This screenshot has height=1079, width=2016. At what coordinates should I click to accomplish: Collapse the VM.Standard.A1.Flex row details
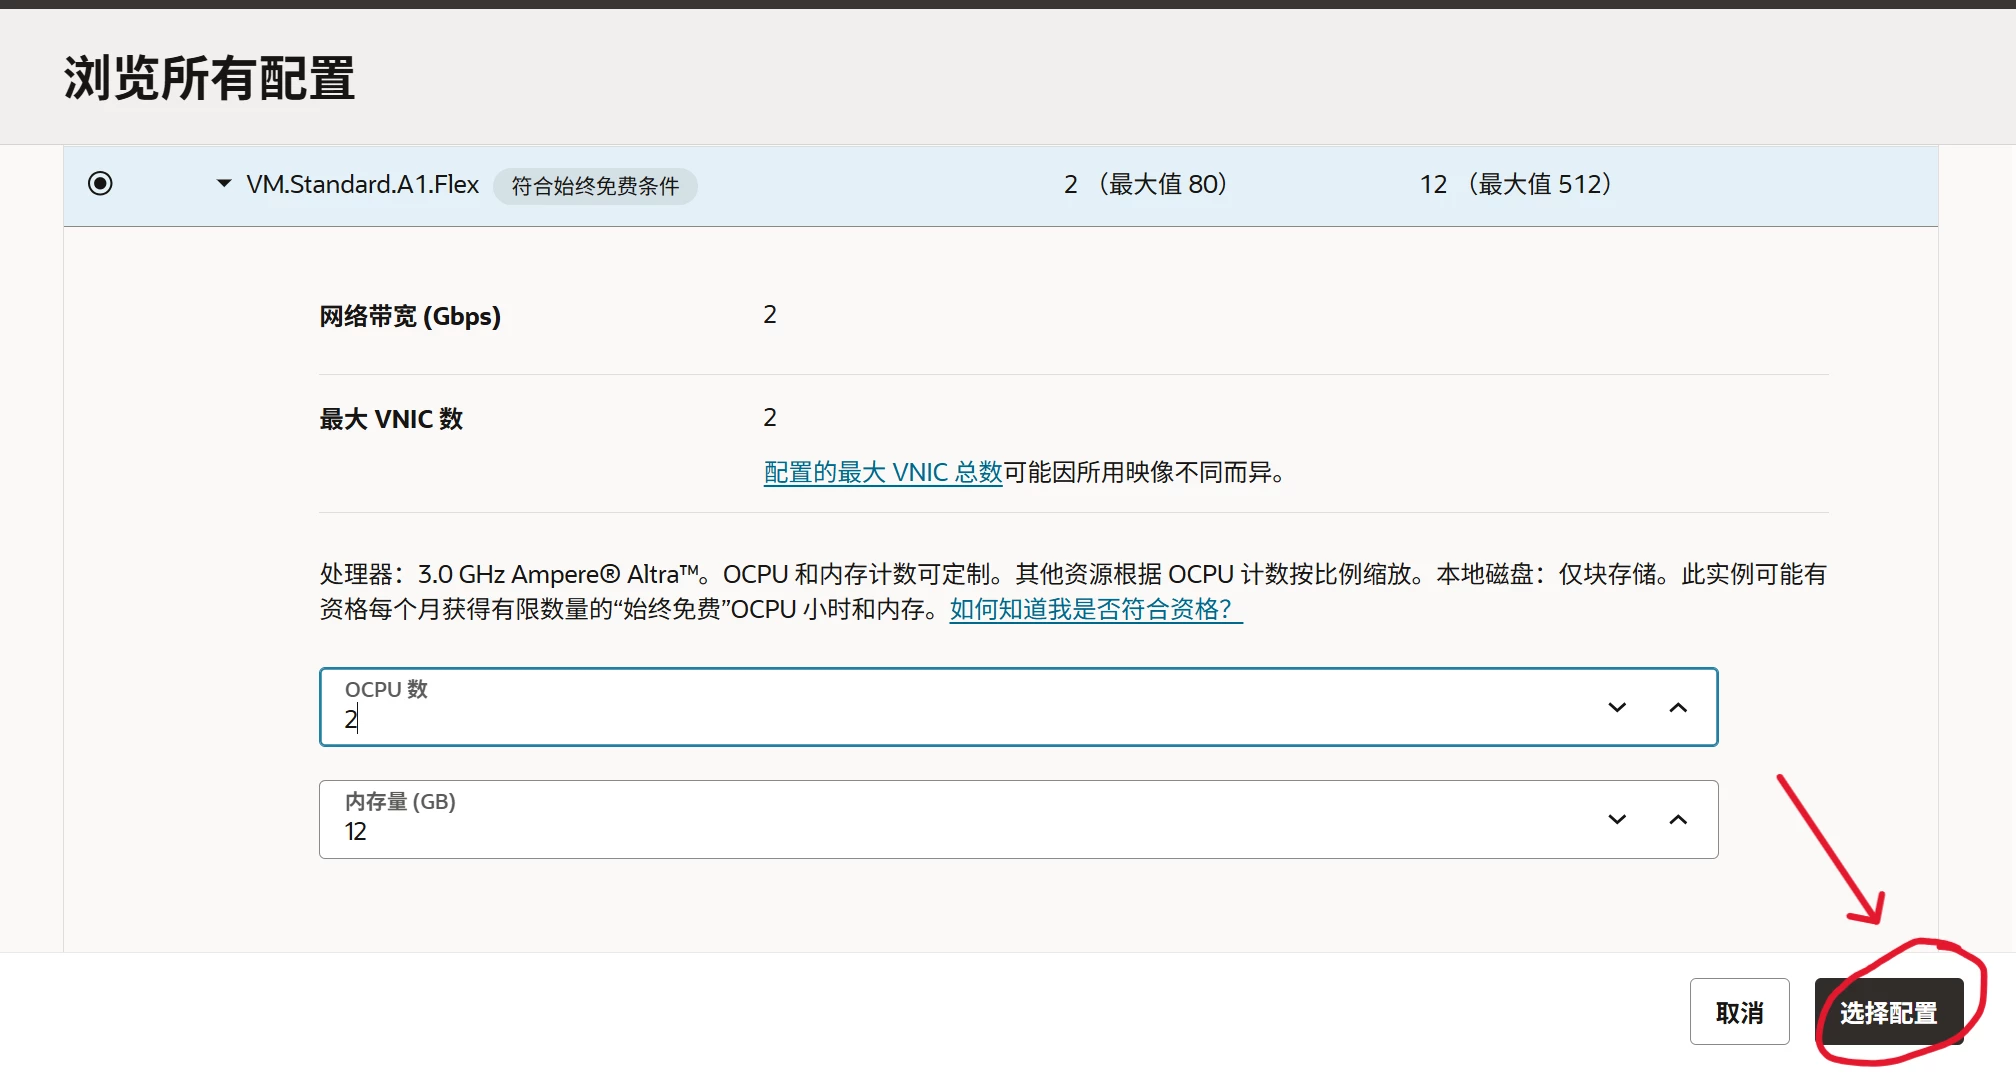(224, 184)
